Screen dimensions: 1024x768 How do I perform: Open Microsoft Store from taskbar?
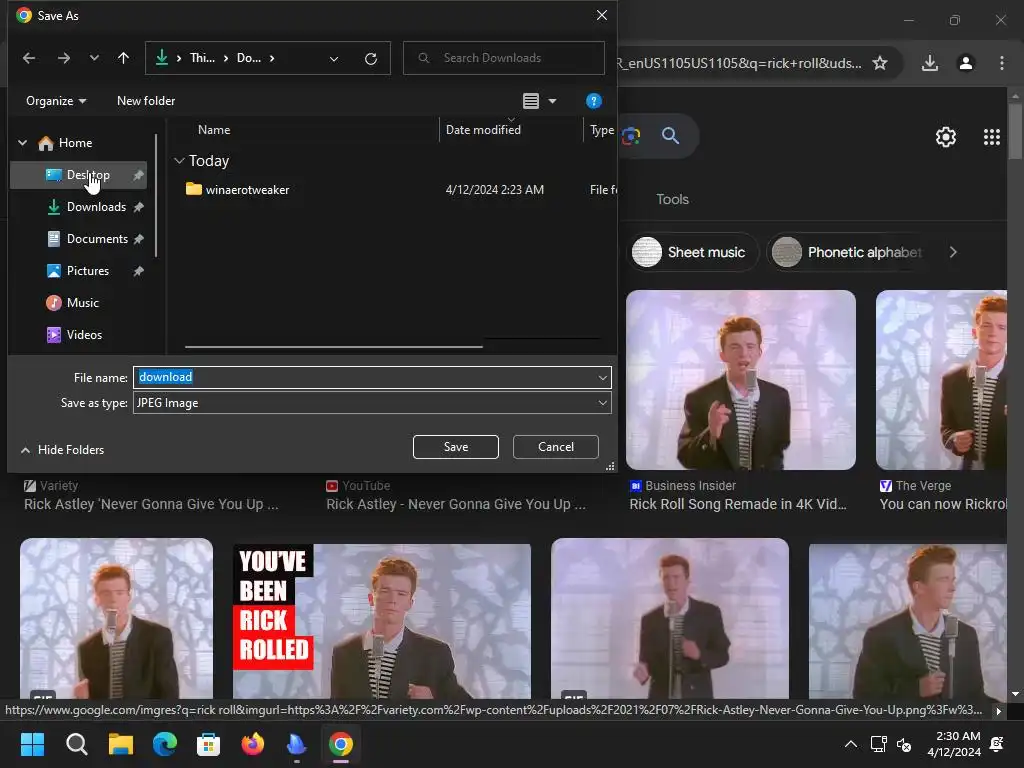[208, 744]
